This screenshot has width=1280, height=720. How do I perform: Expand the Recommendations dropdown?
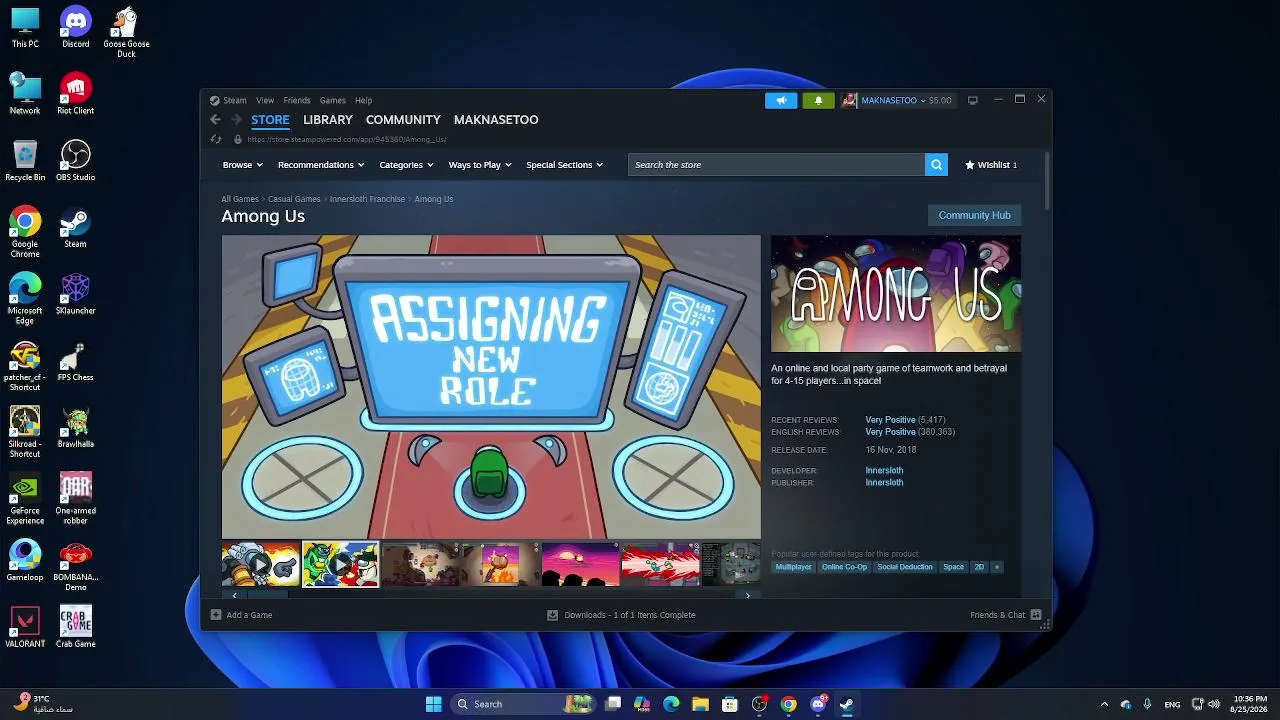click(x=321, y=165)
